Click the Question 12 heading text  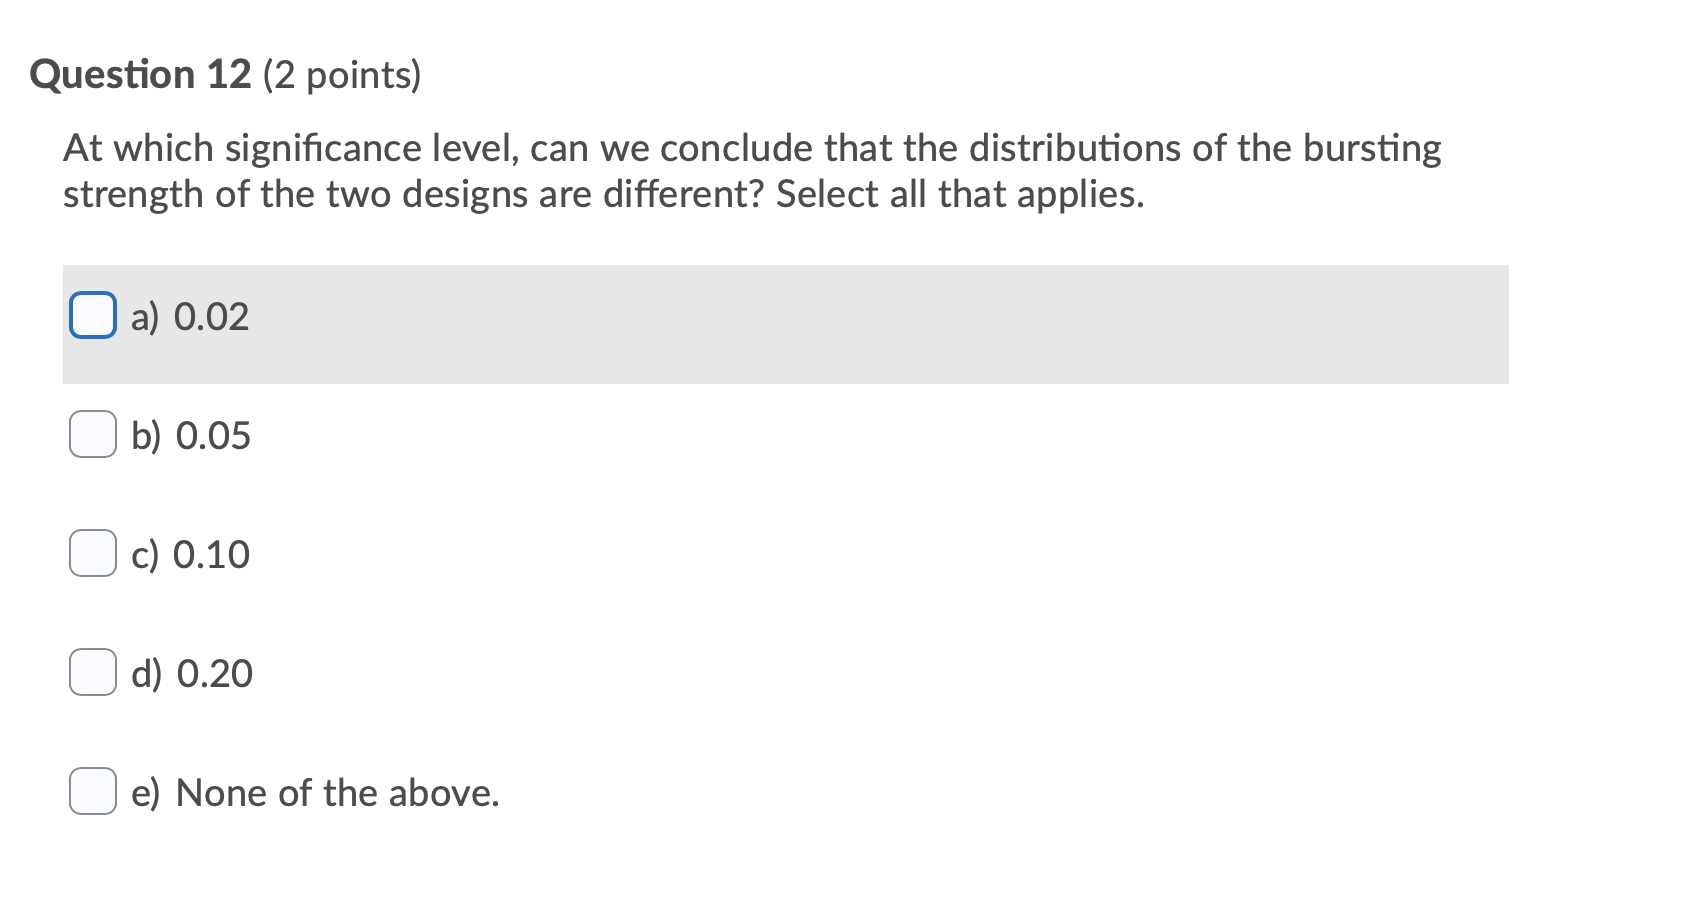point(140,72)
